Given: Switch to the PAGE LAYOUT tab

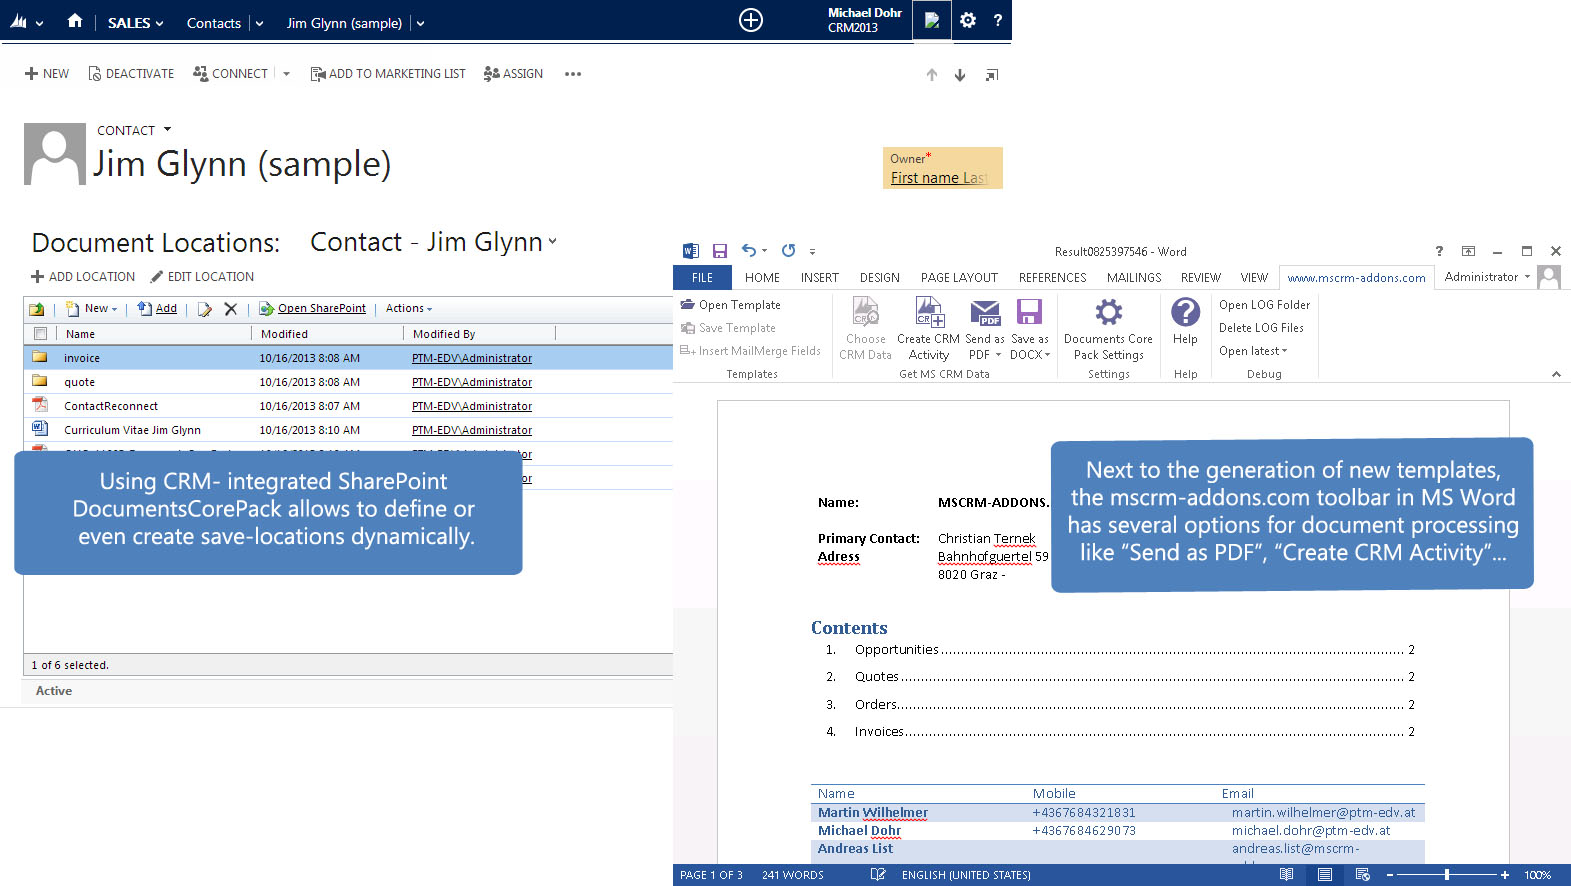Looking at the screenshot, I should click(x=958, y=278).
